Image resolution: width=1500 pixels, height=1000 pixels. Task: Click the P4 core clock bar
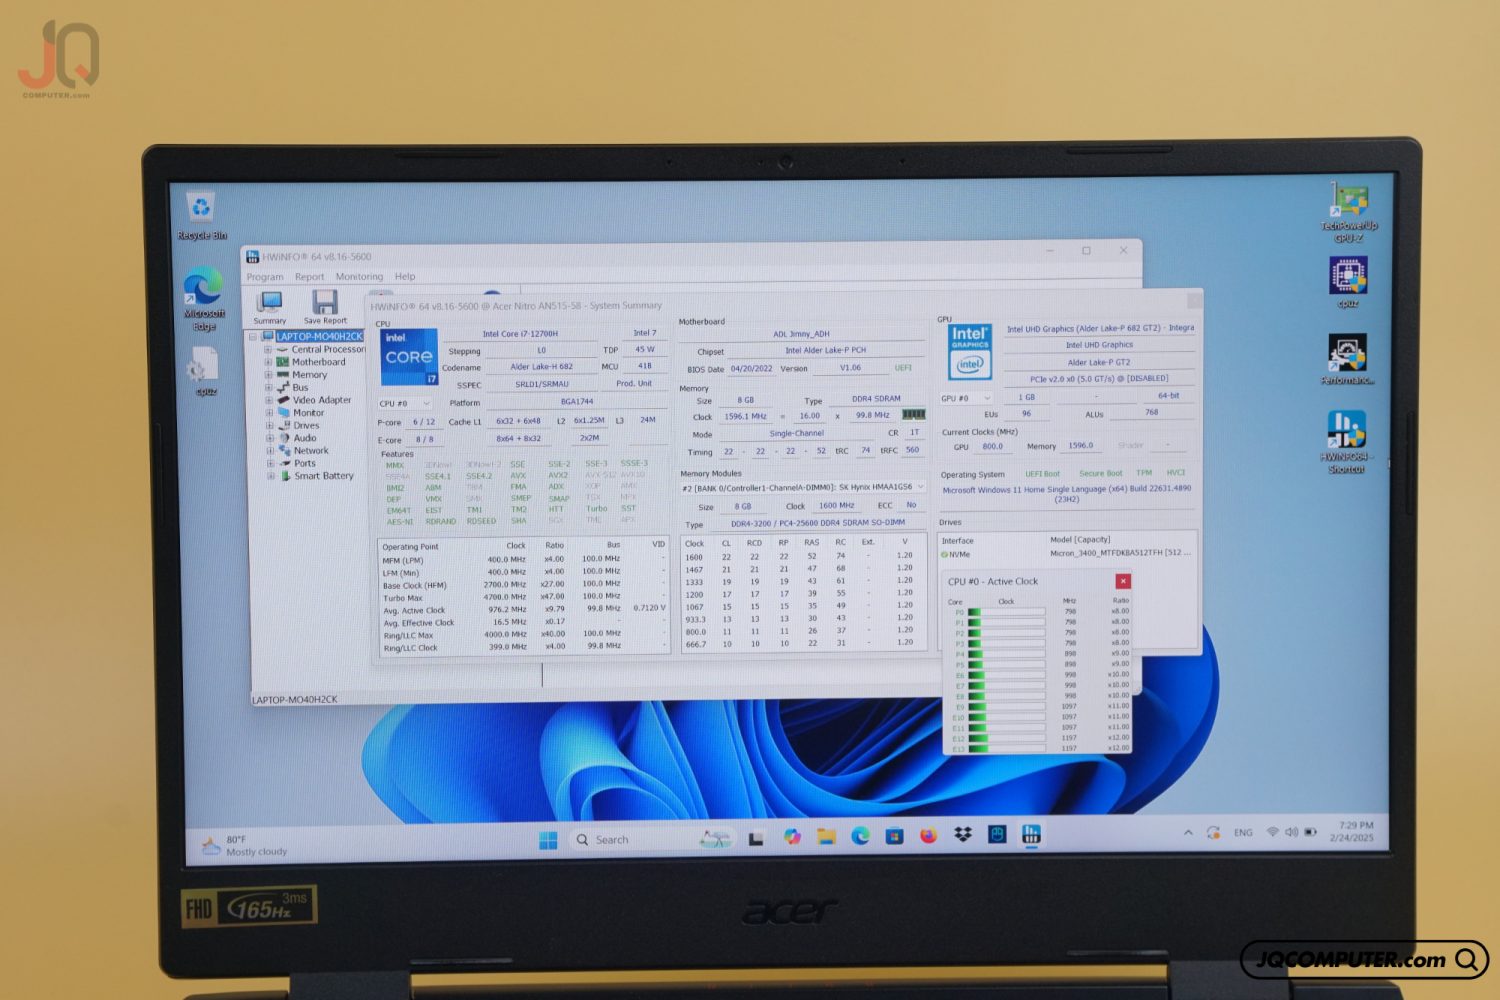1007,654
